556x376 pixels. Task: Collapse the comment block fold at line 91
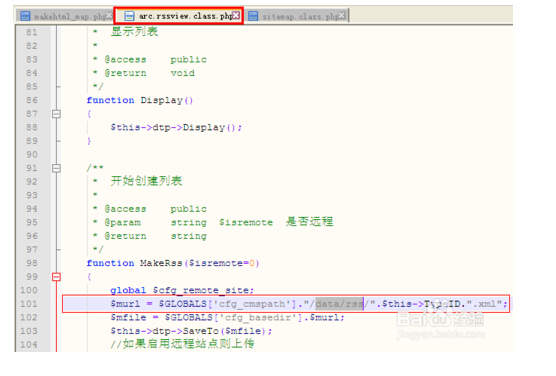[56, 168]
